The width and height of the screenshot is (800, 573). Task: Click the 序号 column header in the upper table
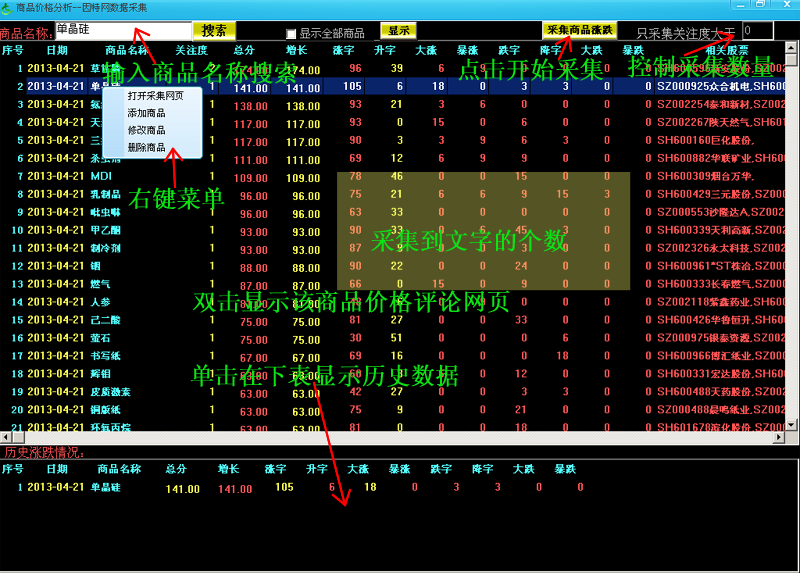coord(13,50)
